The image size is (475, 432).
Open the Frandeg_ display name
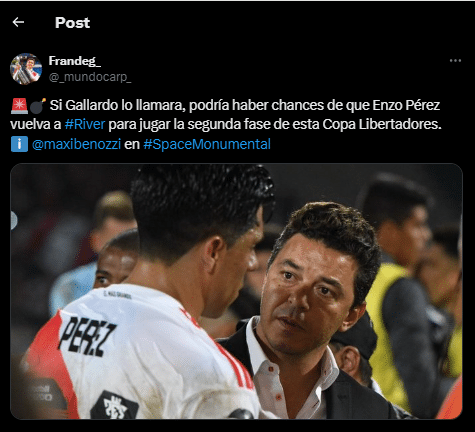75,61
